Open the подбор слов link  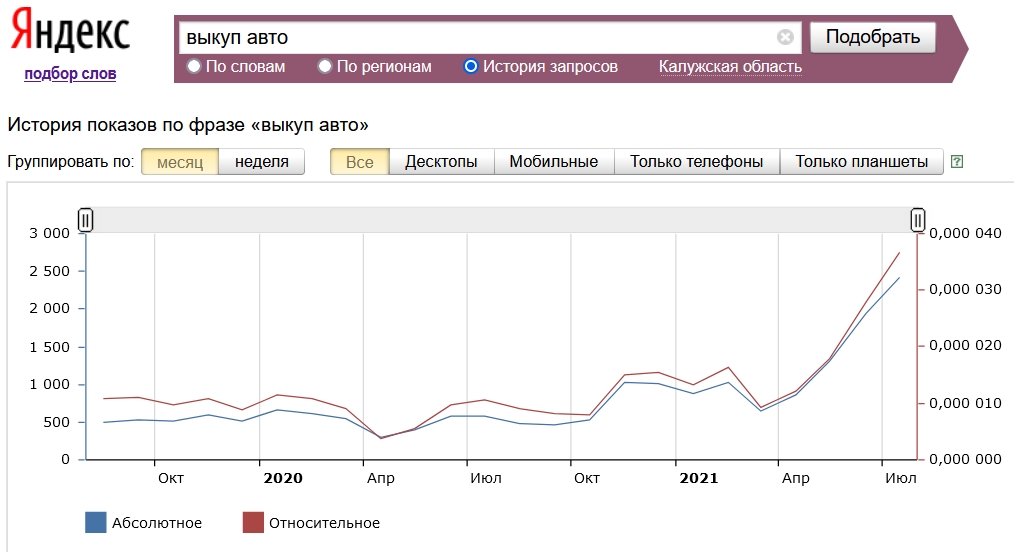70,74
